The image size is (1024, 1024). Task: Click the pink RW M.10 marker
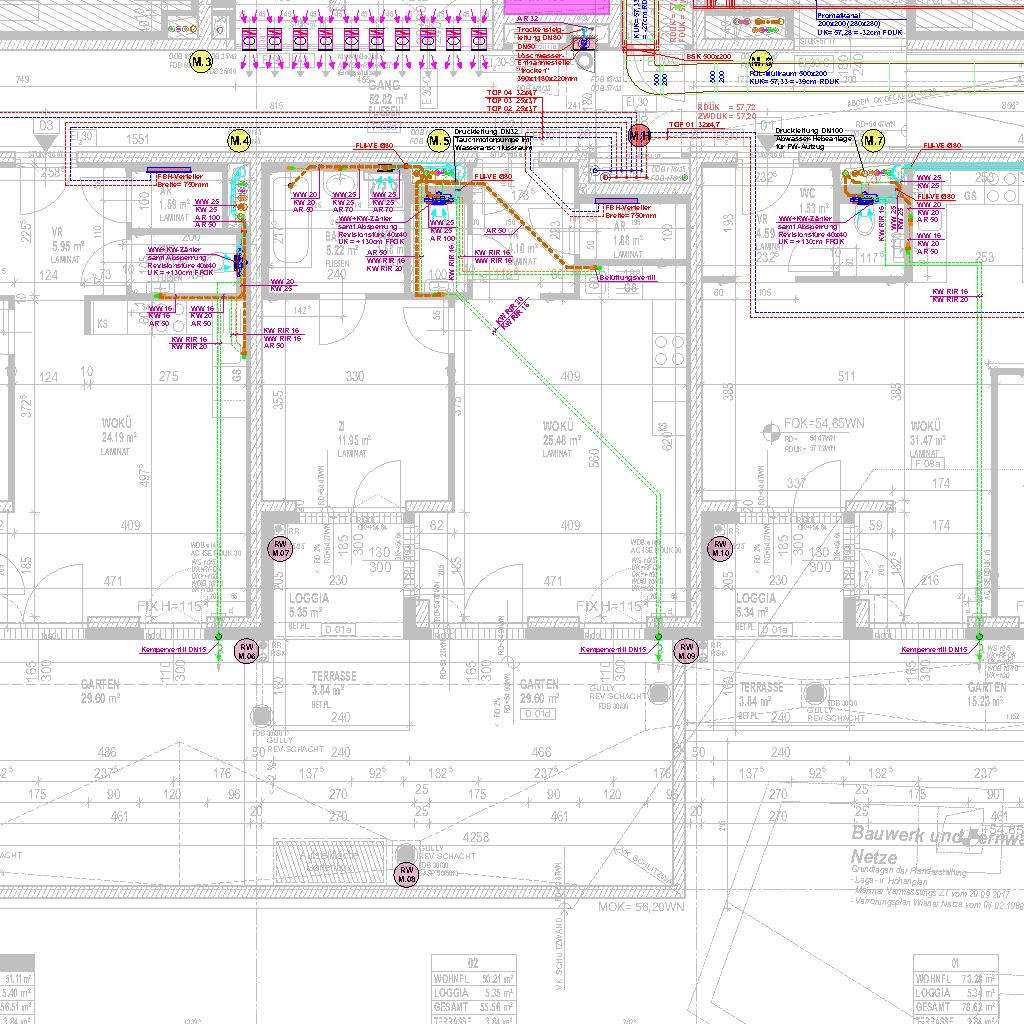tap(720, 547)
